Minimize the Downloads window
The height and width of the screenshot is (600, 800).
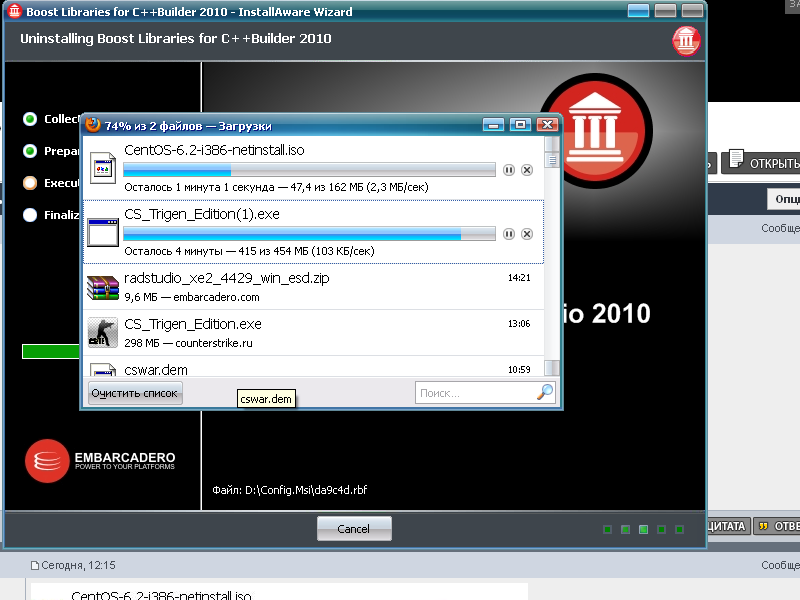[493, 124]
